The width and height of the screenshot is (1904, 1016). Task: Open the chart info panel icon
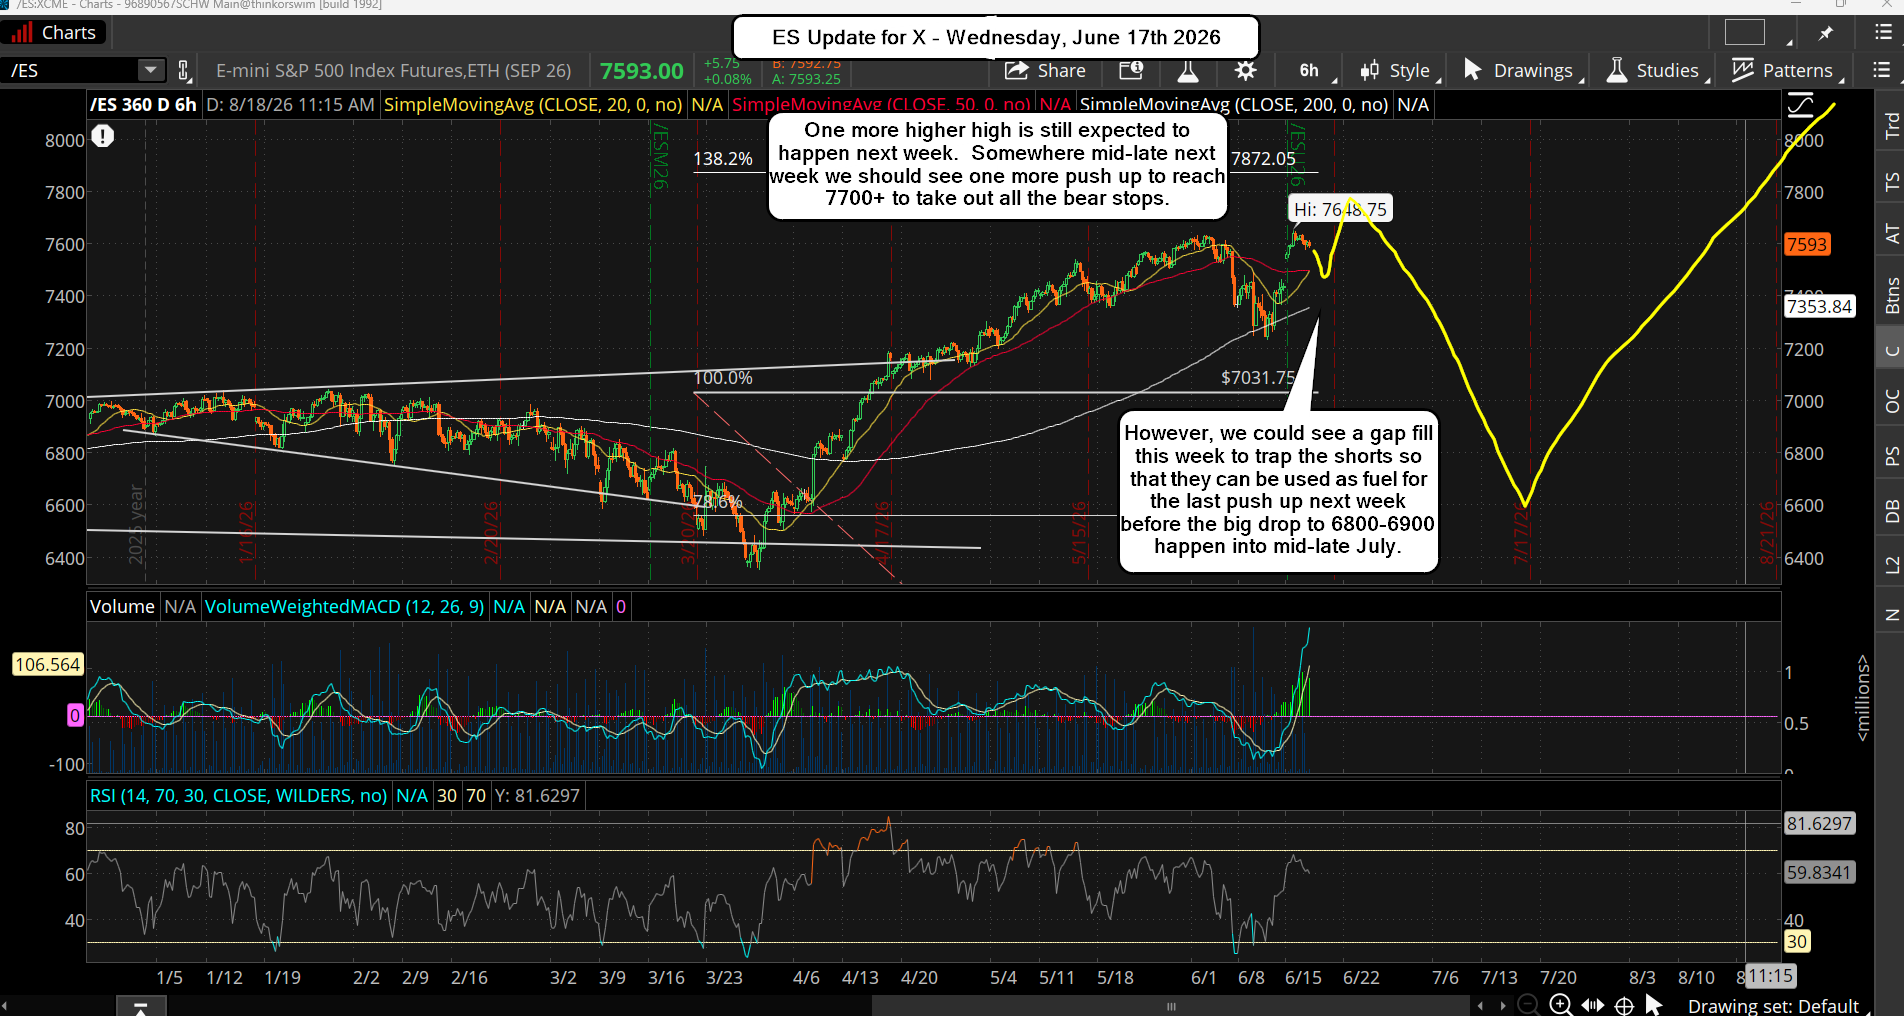point(1131,70)
